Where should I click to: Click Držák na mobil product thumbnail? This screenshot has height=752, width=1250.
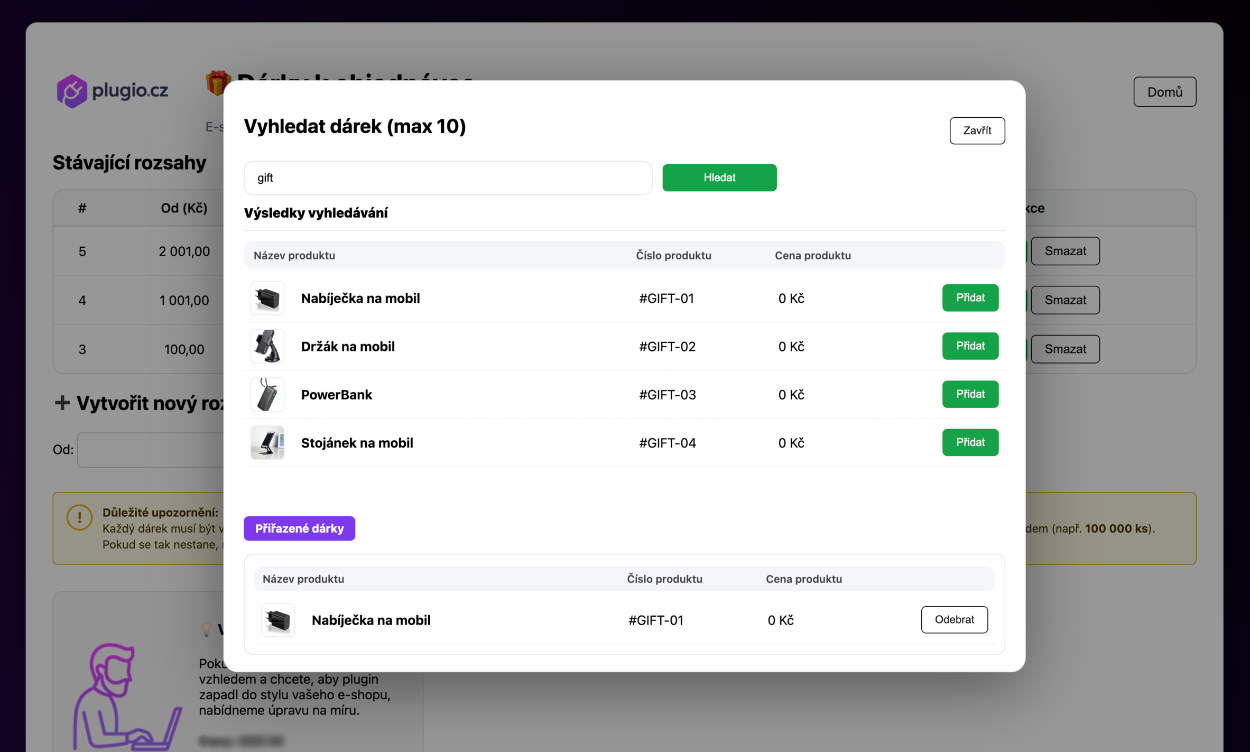(x=267, y=346)
